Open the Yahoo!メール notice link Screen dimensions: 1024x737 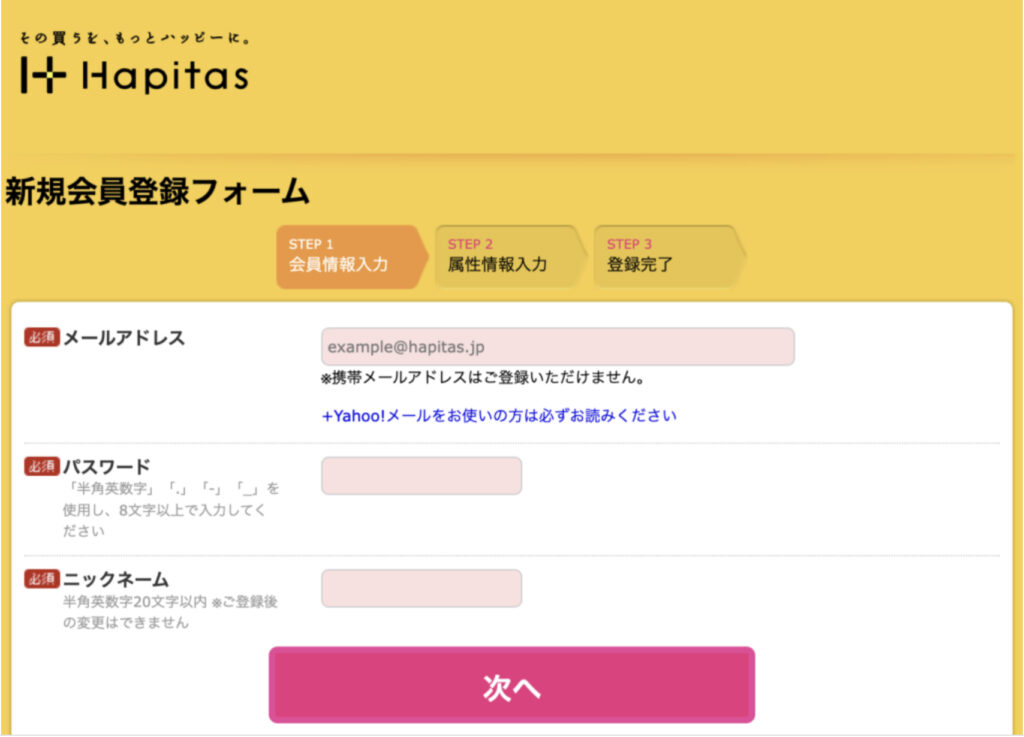point(499,415)
